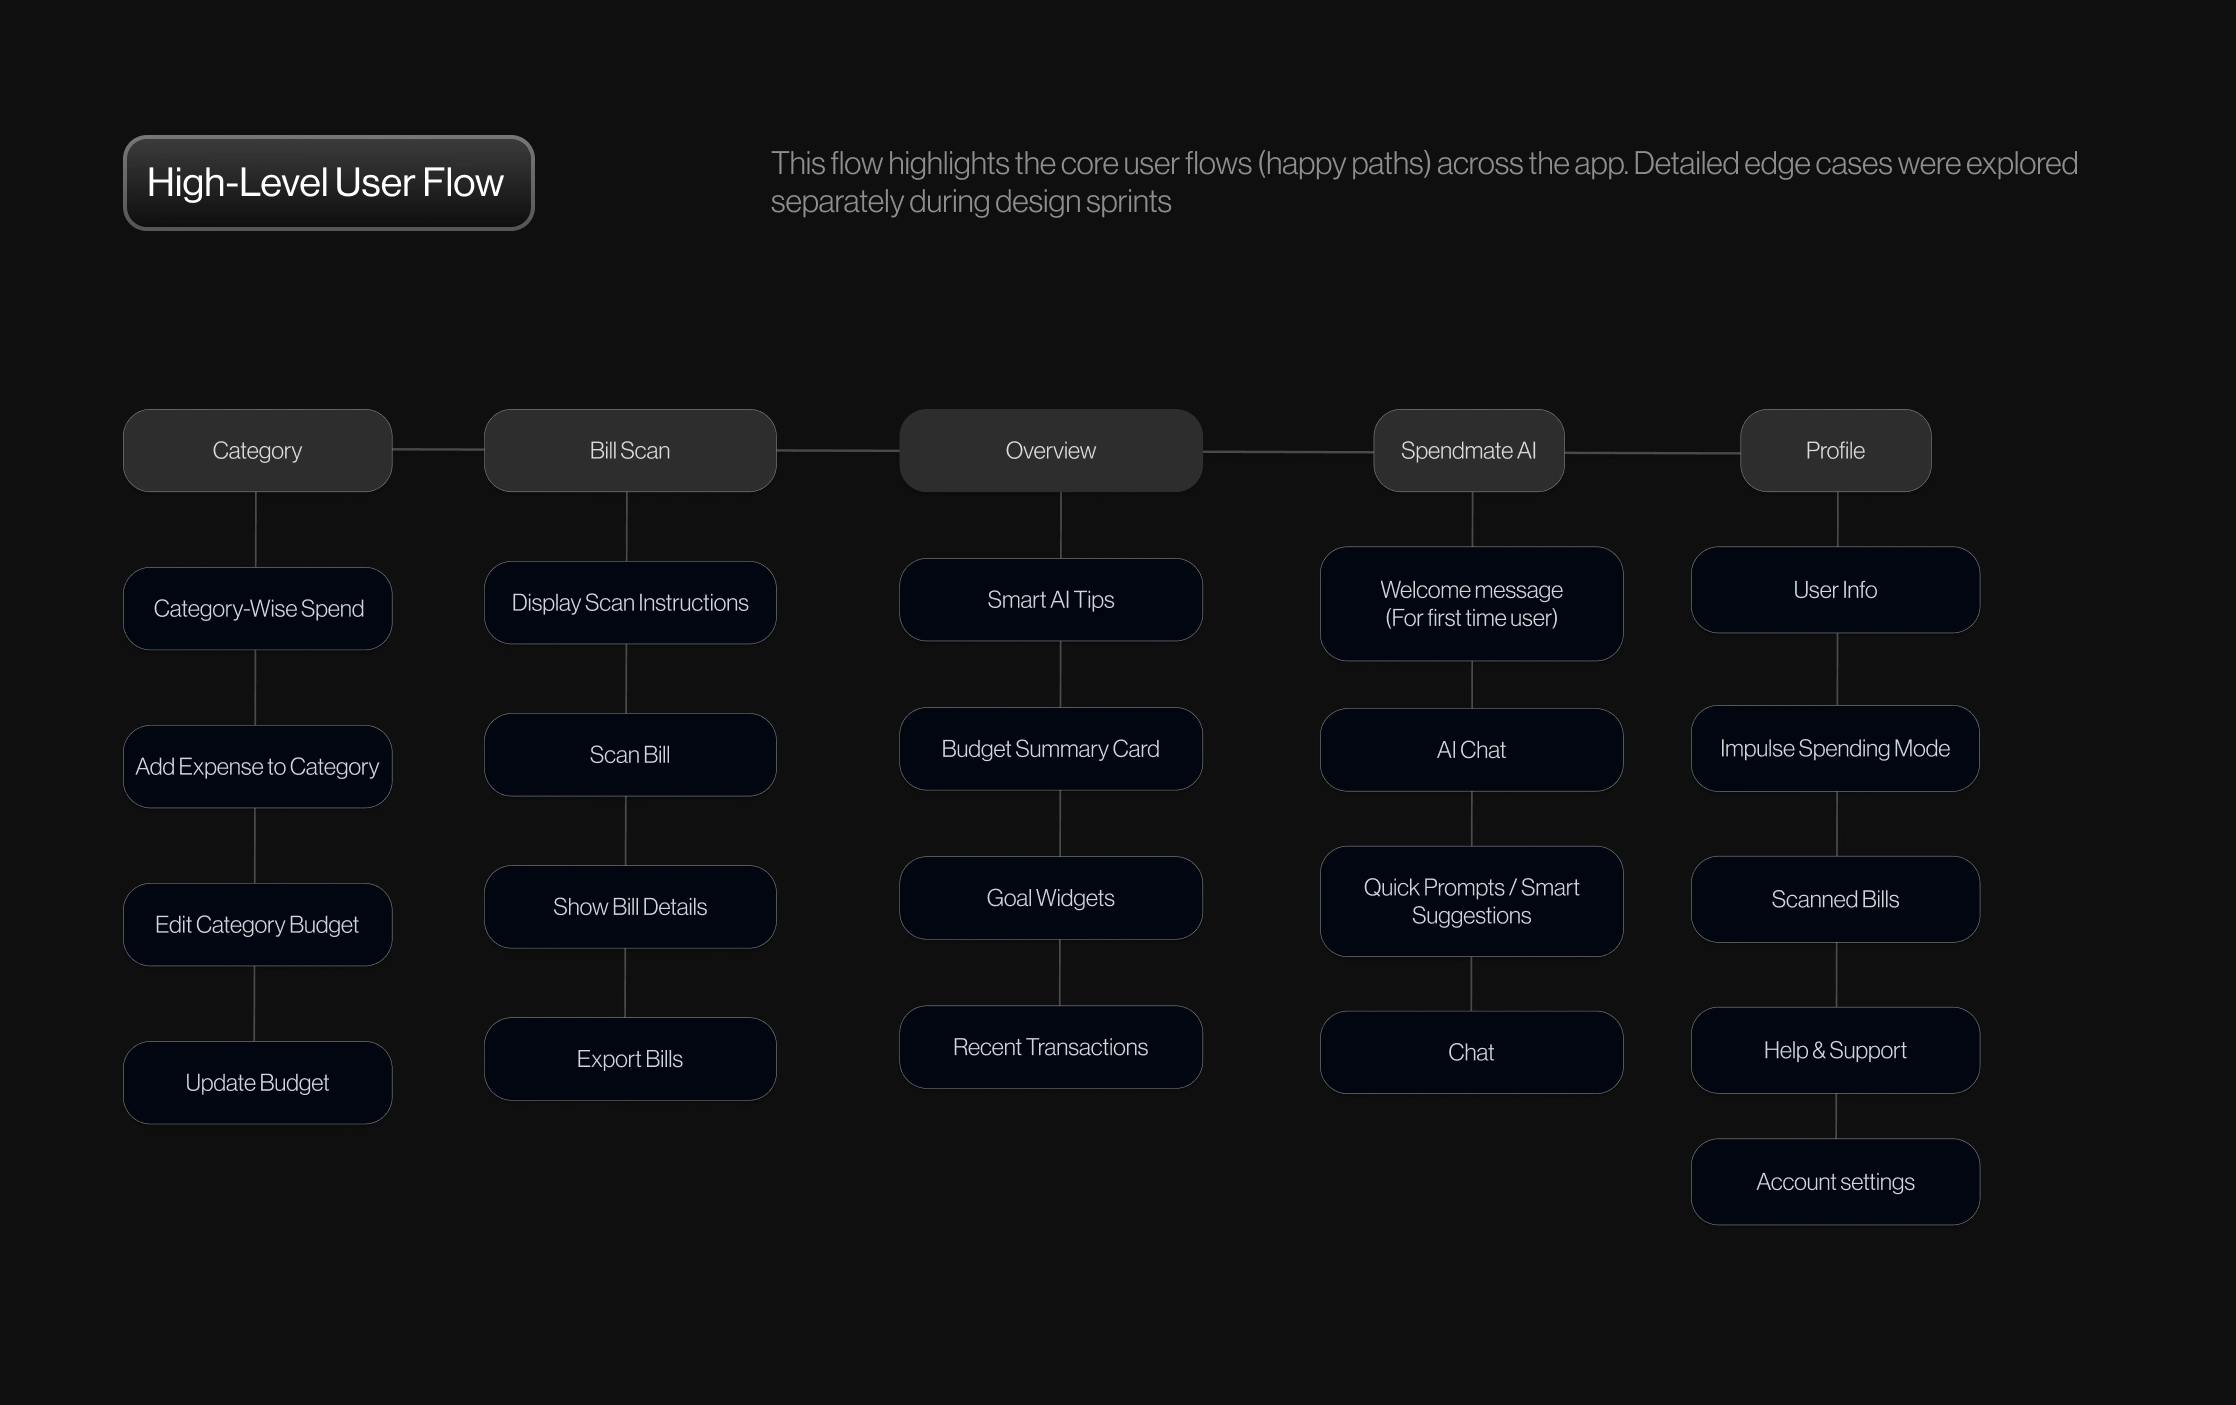Select the Account settings node
The image size is (2236, 1405).
pos(1835,1182)
